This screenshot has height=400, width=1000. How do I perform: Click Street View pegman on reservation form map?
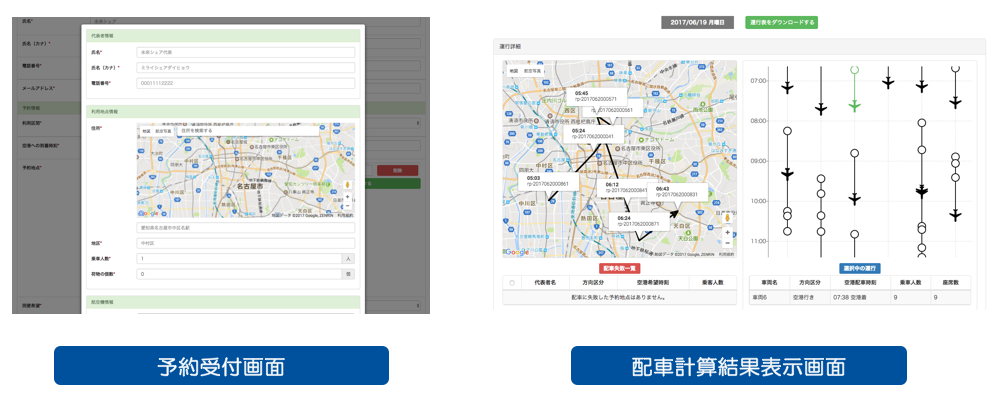347,184
